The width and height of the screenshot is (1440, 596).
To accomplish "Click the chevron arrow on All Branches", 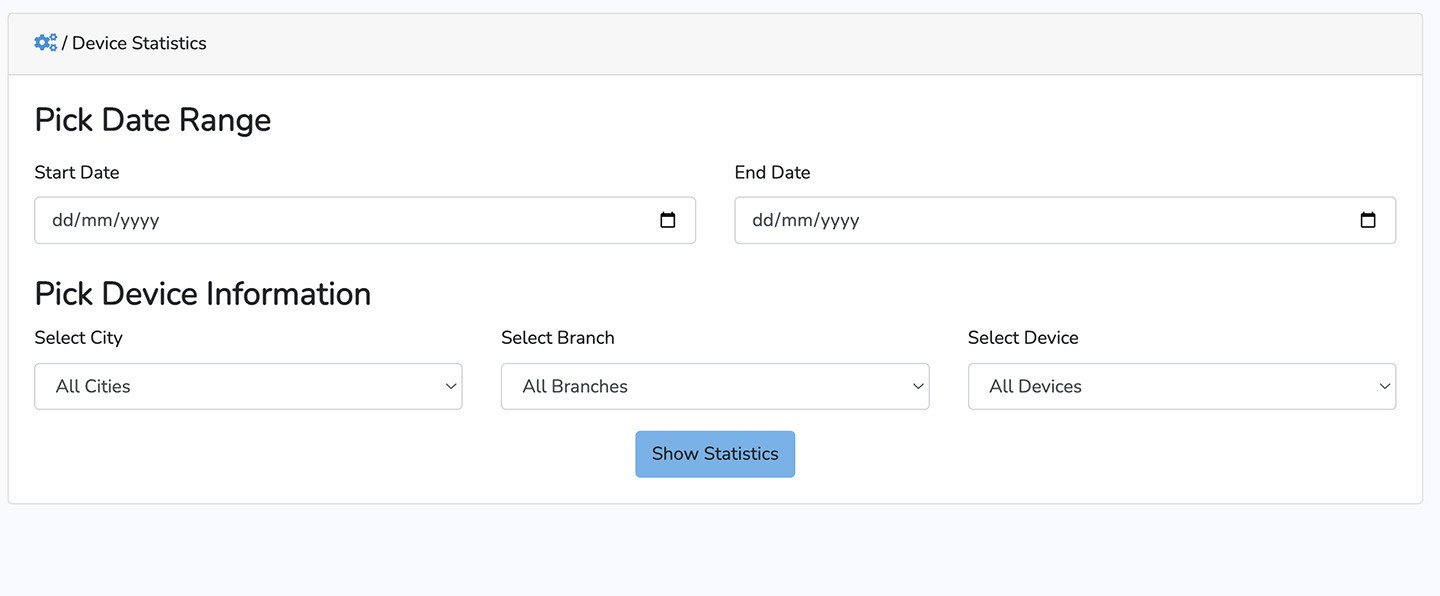I will (x=918, y=387).
